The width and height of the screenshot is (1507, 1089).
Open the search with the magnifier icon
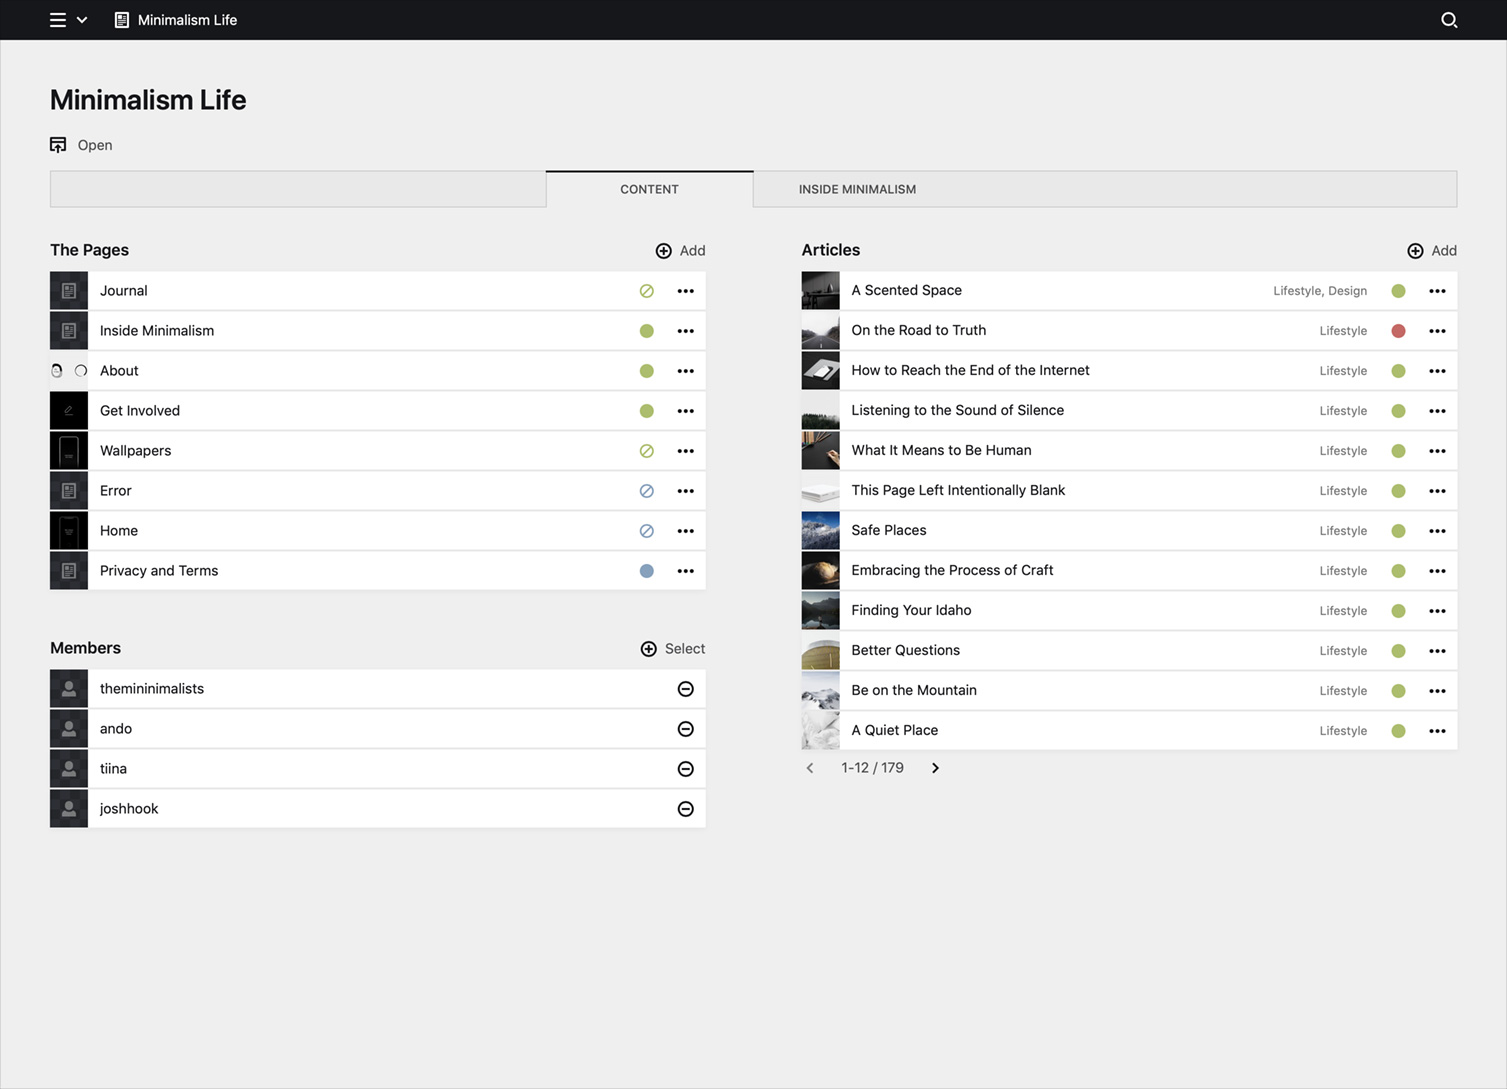tap(1448, 20)
